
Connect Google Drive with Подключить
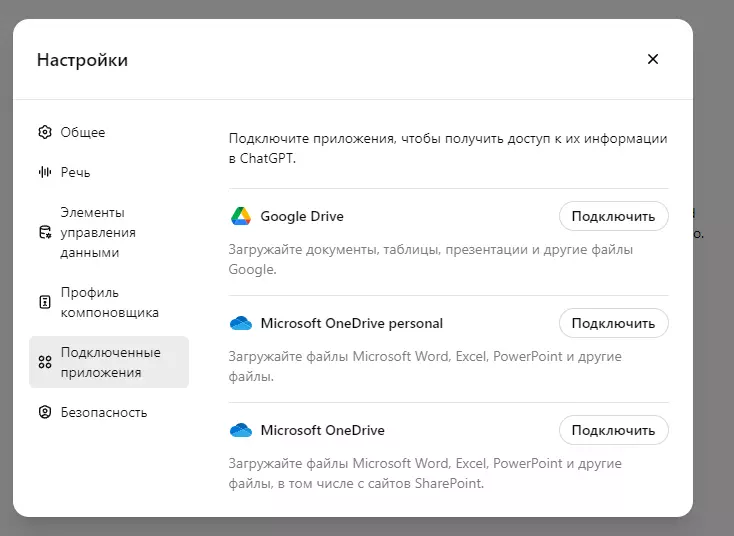[613, 216]
